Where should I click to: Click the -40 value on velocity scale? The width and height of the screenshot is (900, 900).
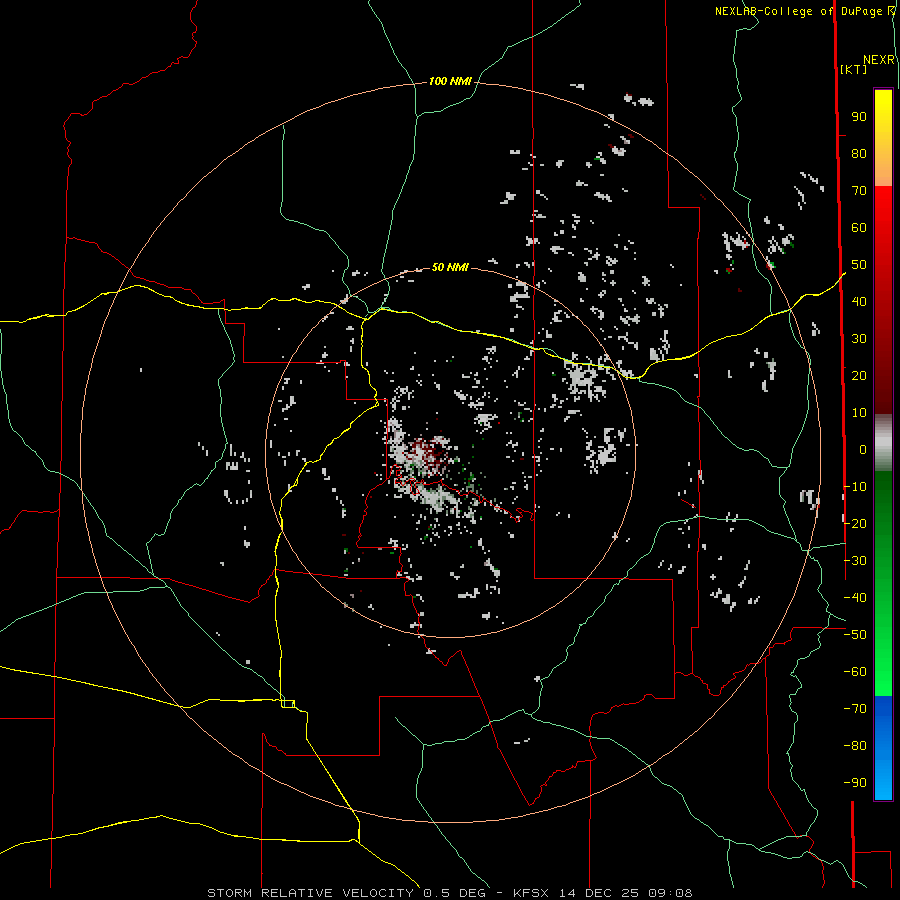click(x=855, y=598)
